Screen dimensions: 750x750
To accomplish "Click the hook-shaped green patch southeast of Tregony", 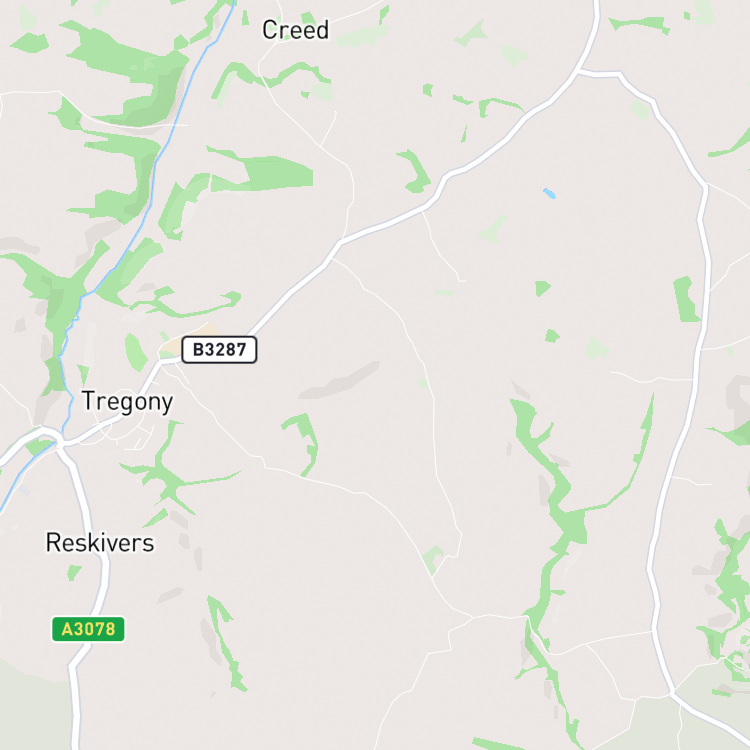I will [x=303, y=442].
